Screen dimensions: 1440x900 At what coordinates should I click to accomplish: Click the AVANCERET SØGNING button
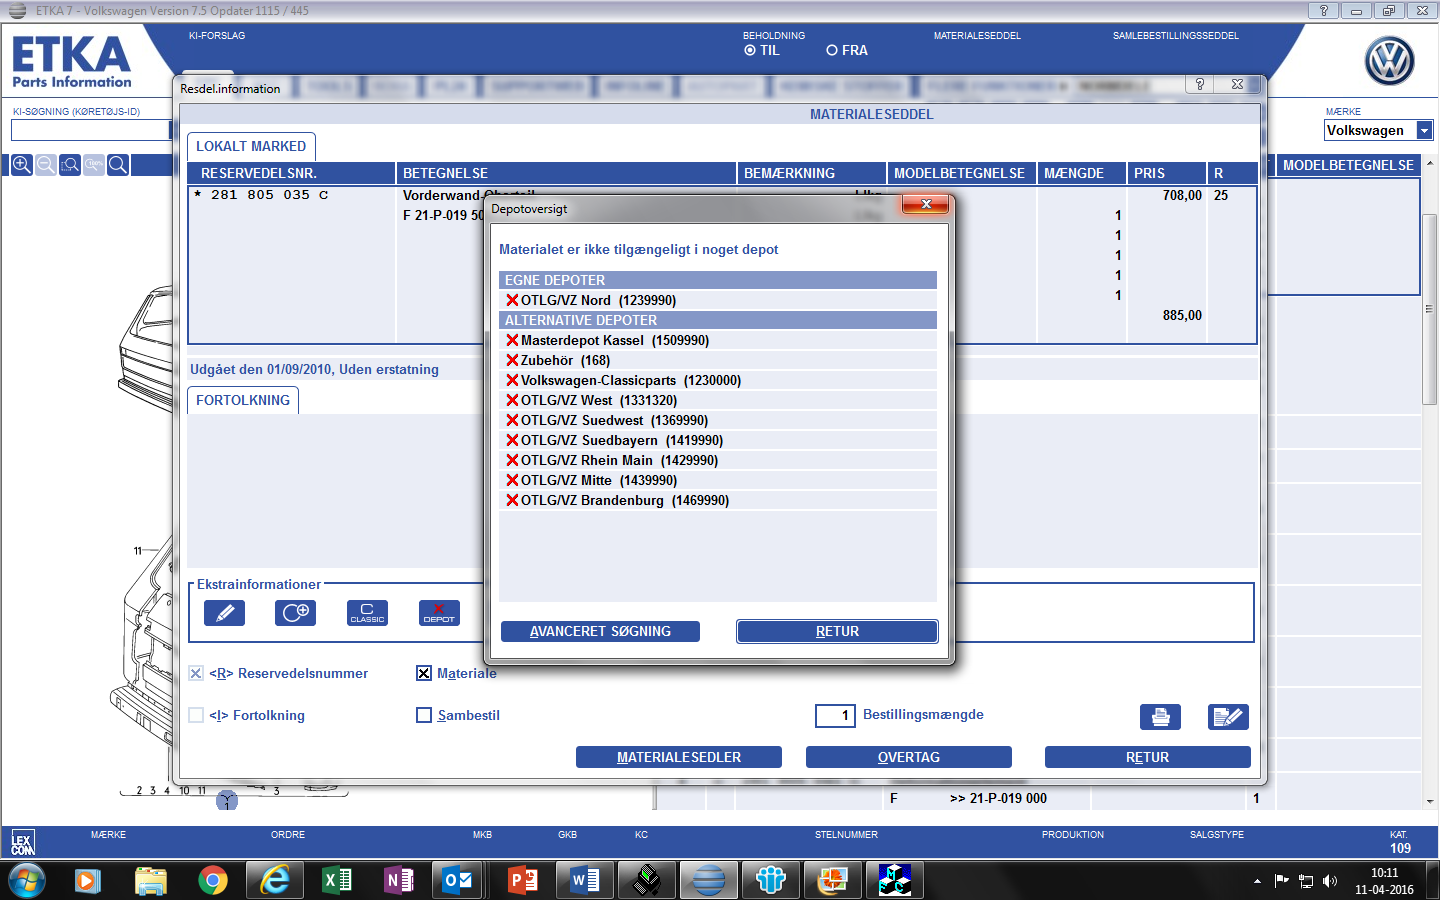click(x=600, y=631)
